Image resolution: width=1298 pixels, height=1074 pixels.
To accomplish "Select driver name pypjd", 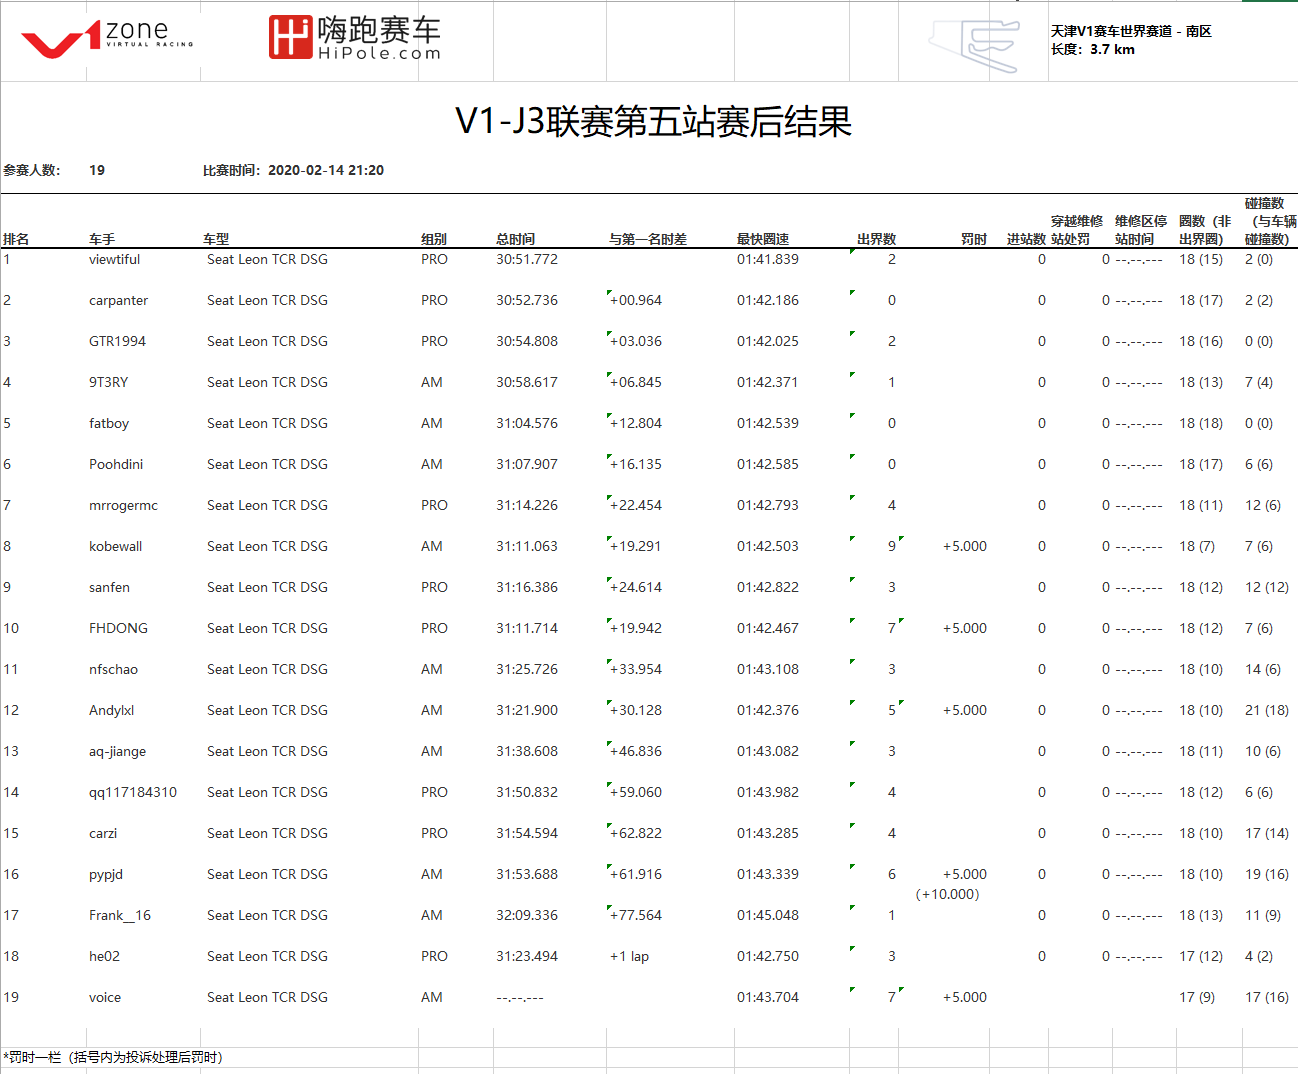I will pyautogui.click(x=106, y=874).
